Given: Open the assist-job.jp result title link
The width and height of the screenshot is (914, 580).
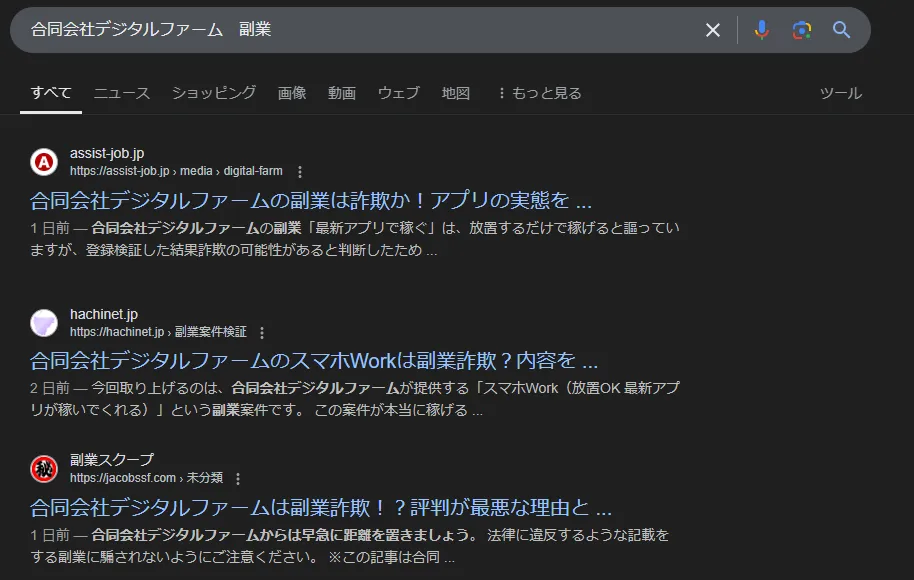Looking at the screenshot, I should tap(311, 201).
